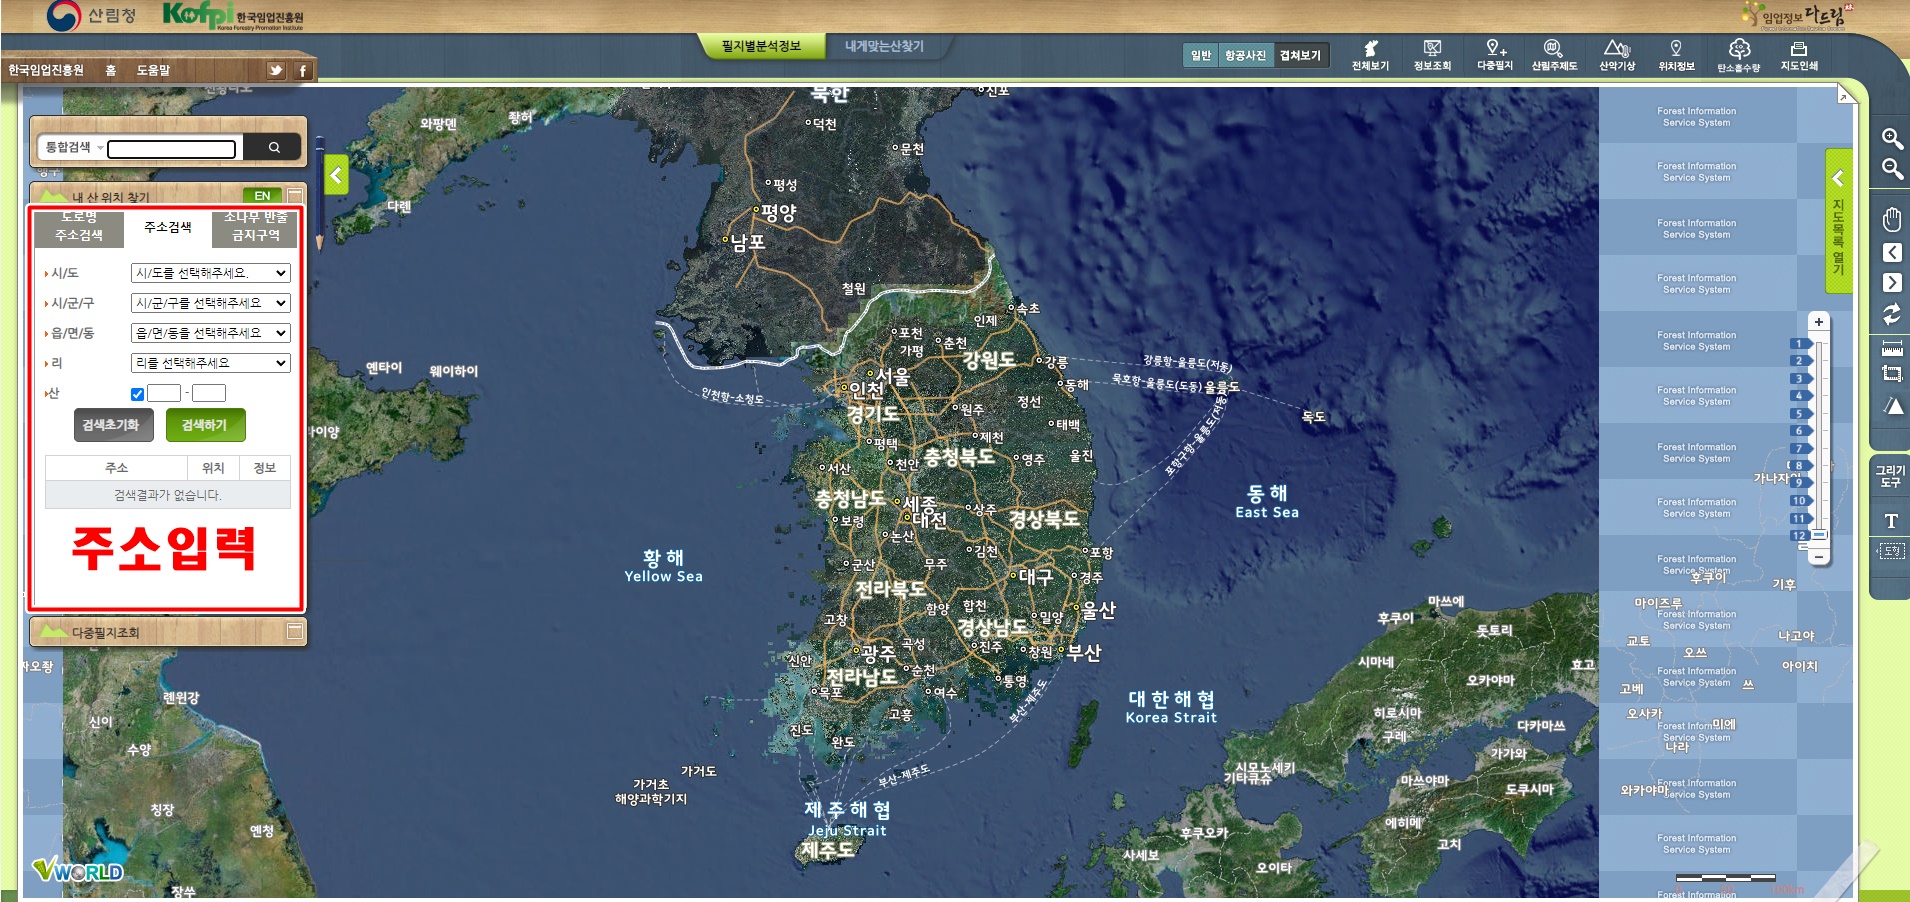Set zoom level 5 on slider
The height and width of the screenshot is (902, 1910).
(1799, 413)
